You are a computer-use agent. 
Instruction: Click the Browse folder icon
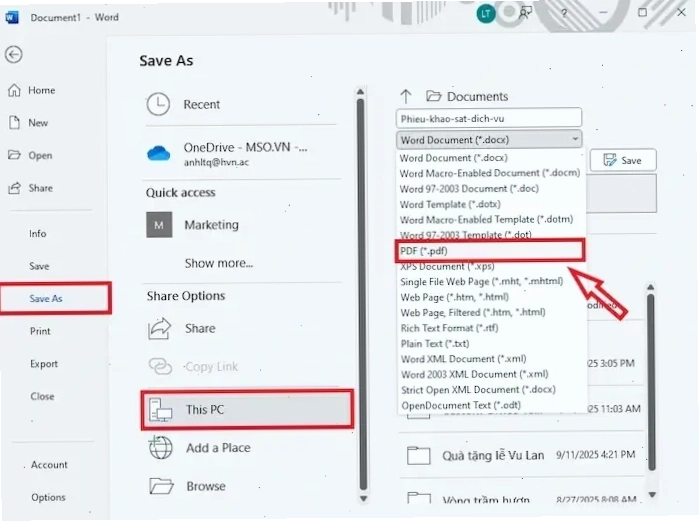point(161,486)
